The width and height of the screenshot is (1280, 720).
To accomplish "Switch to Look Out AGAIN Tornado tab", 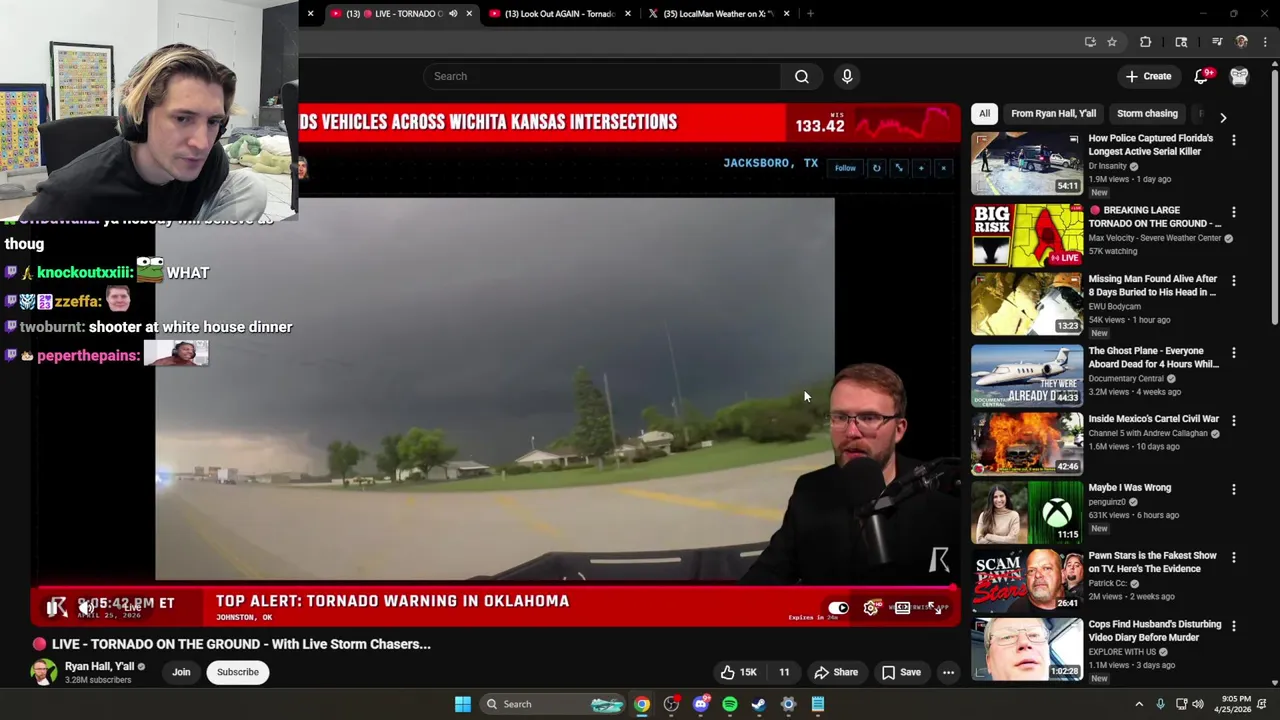I will (560, 14).
